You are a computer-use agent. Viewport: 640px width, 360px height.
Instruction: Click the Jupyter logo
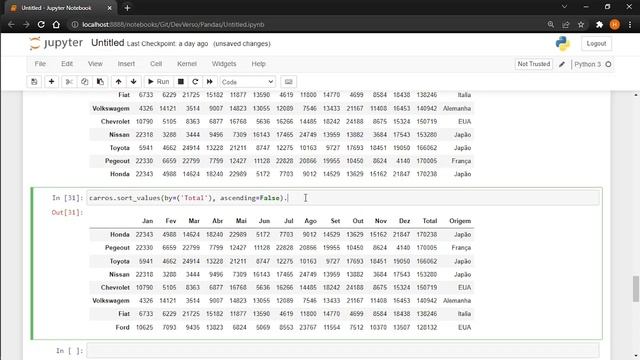coord(56,43)
